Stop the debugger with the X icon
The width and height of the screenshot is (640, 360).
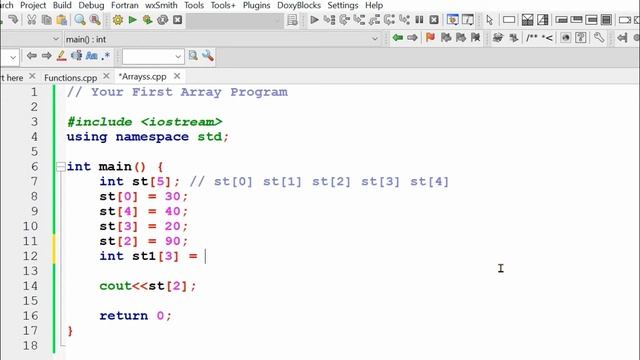tap(434, 20)
